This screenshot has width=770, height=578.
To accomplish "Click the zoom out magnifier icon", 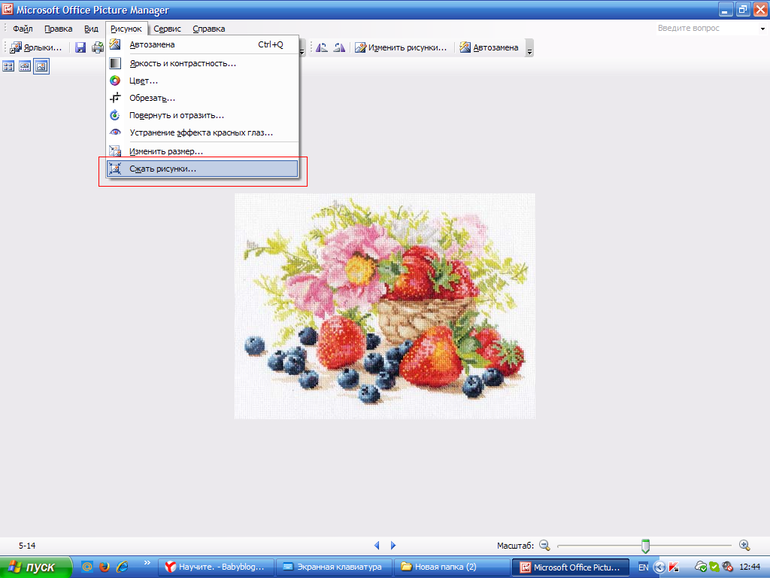I will click(x=545, y=545).
